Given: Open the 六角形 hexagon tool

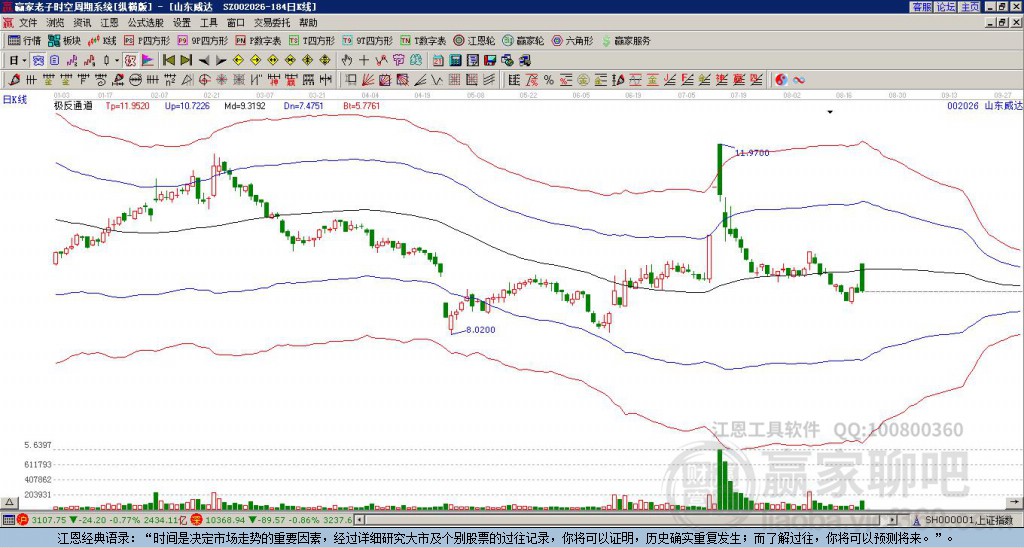Looking at the screenshot, I should tap(573, 41).
